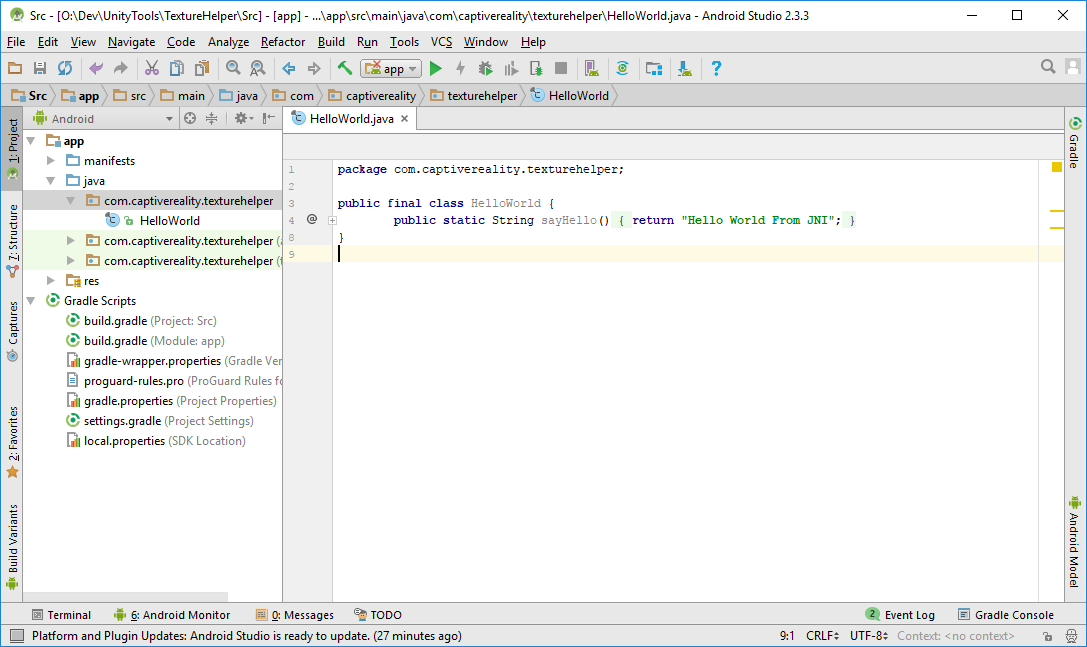Screen dimensions: 1087x647
Task: Click the scroll-from-source target icon in Project panel
Action: click(190, 119)
